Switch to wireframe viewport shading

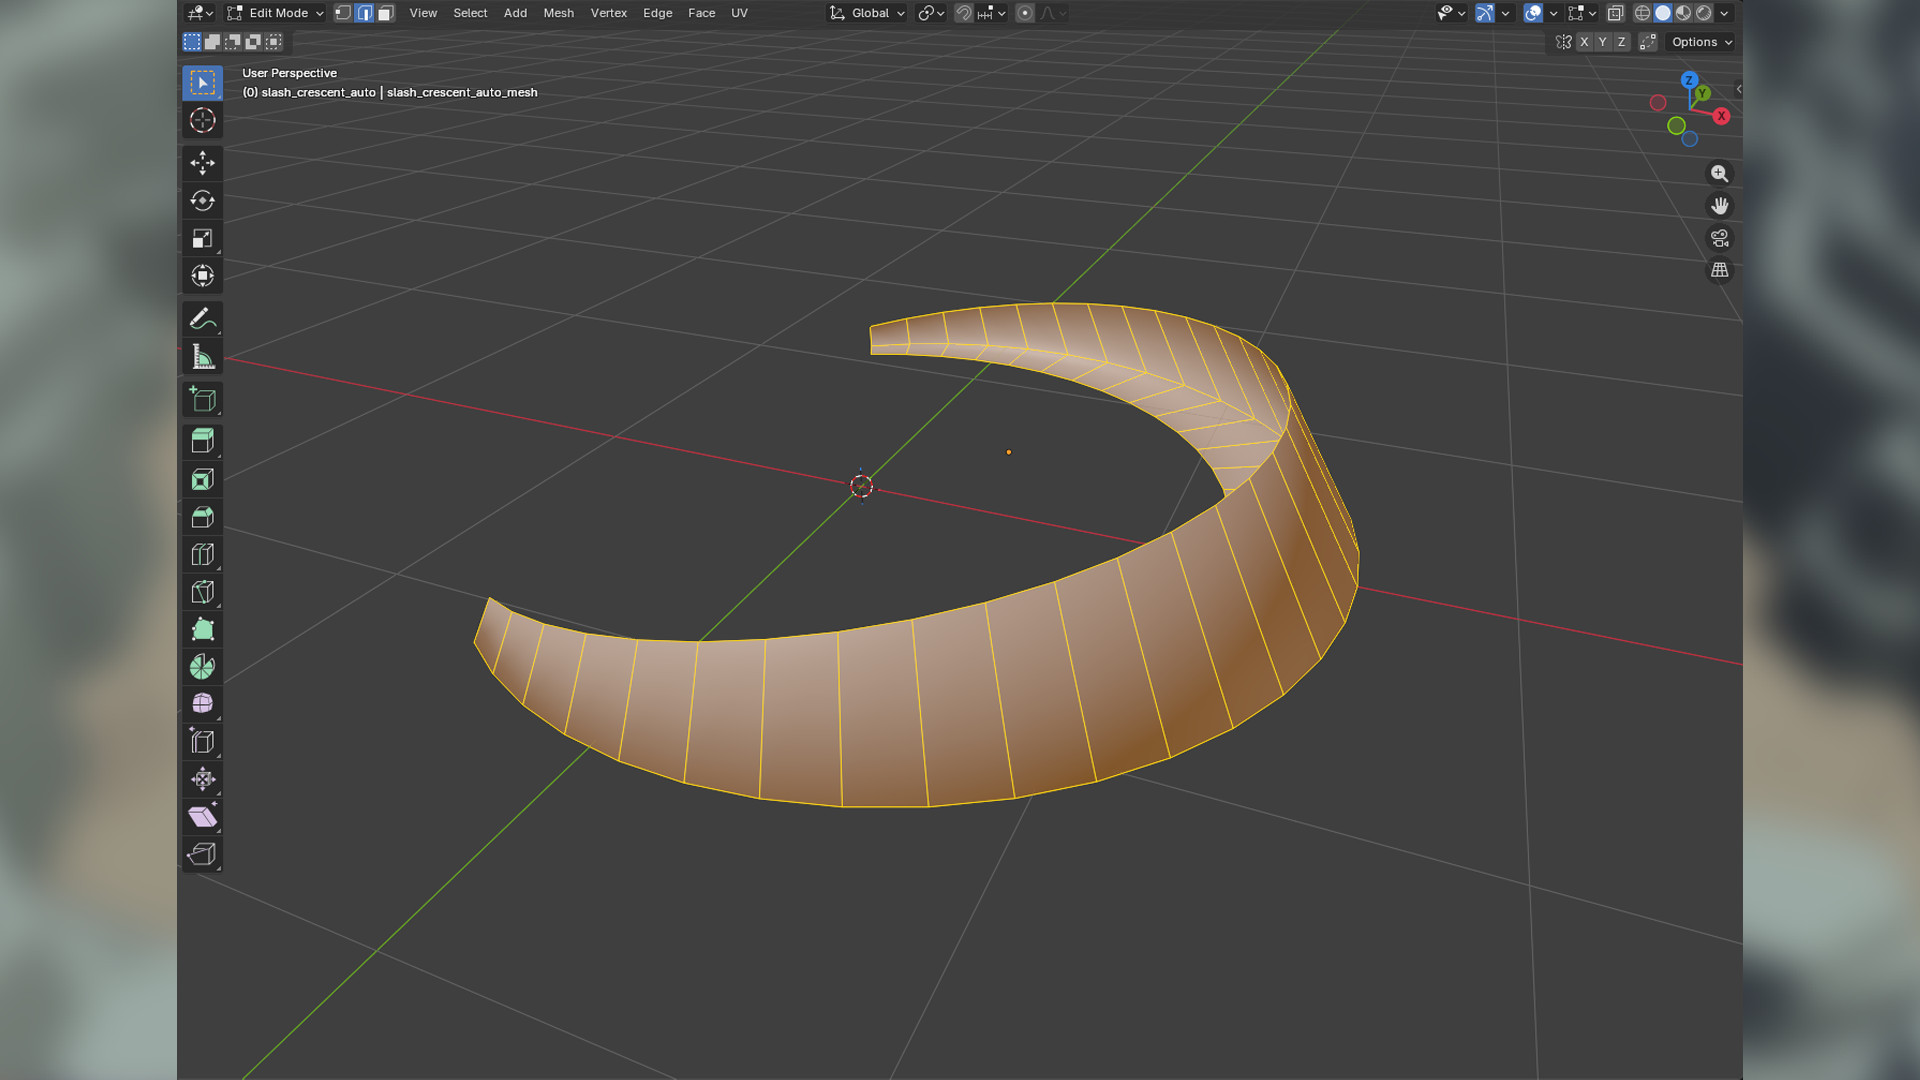pyautogui.click(x=1642, y=13)
